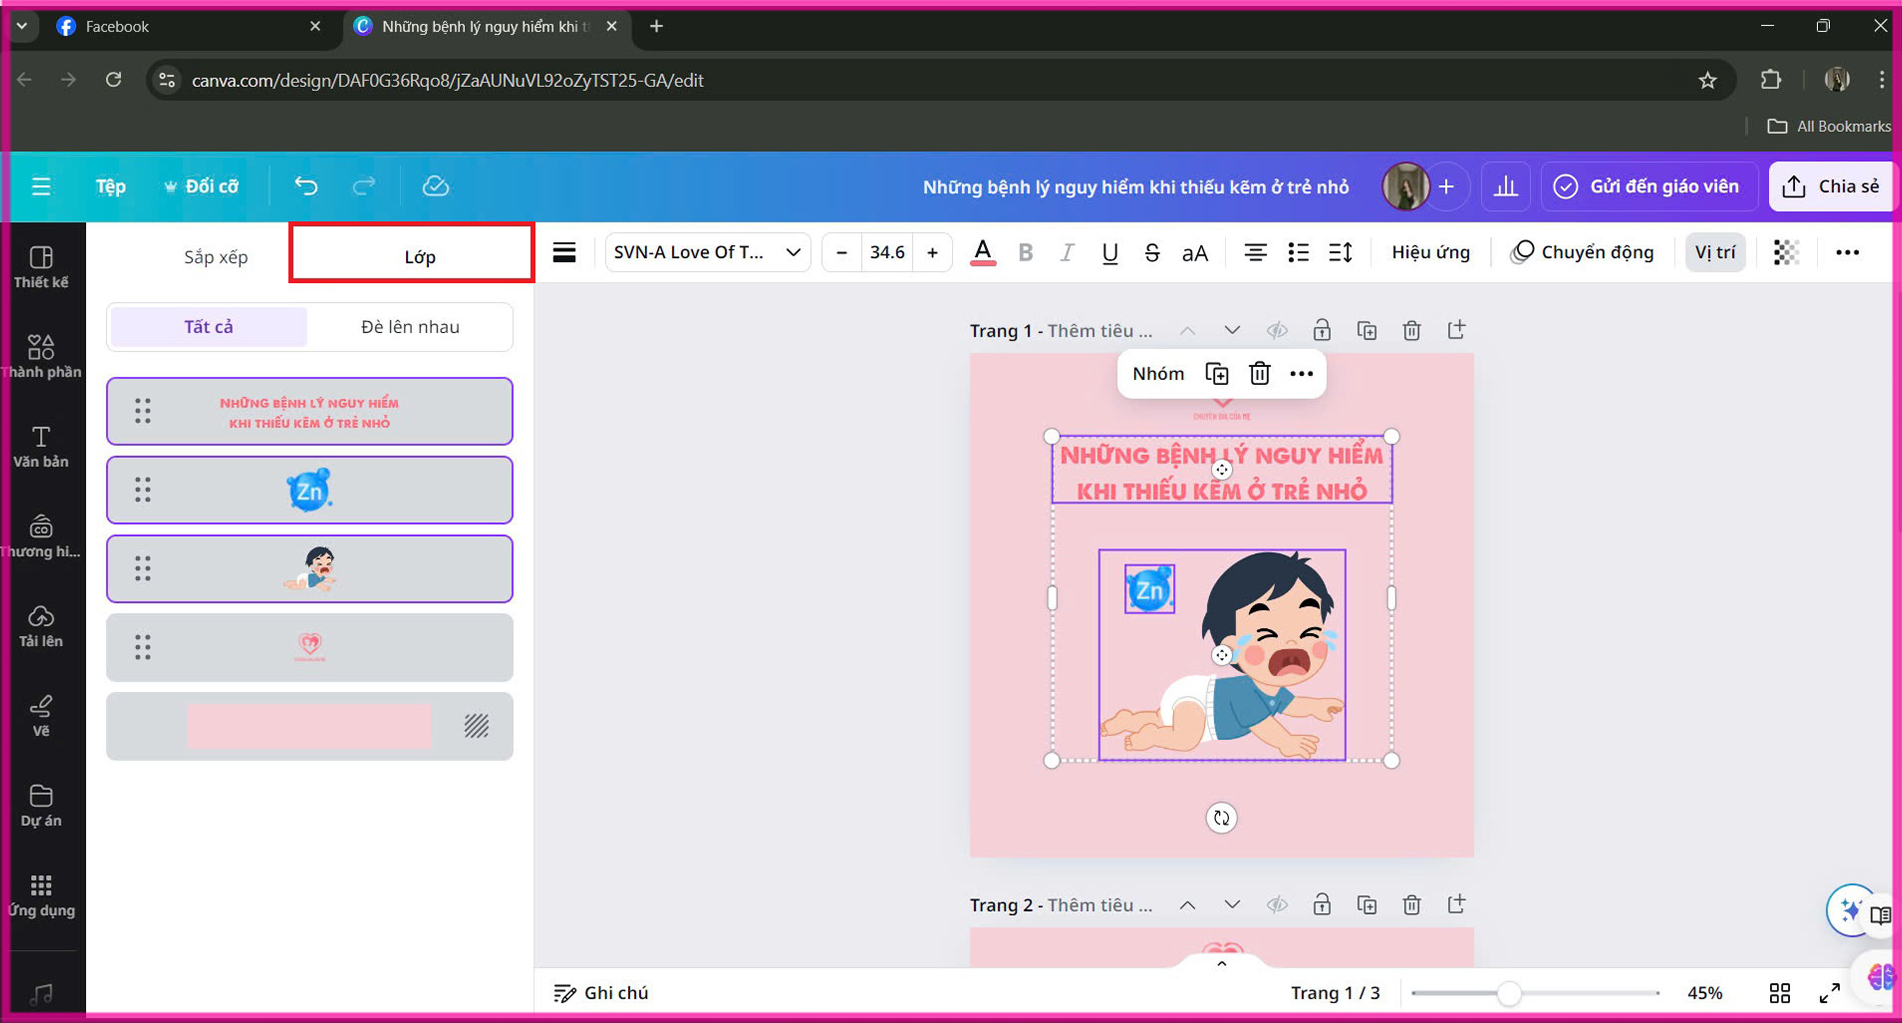
Task: Toggle underline formatting
Action: coord(1109,253)
